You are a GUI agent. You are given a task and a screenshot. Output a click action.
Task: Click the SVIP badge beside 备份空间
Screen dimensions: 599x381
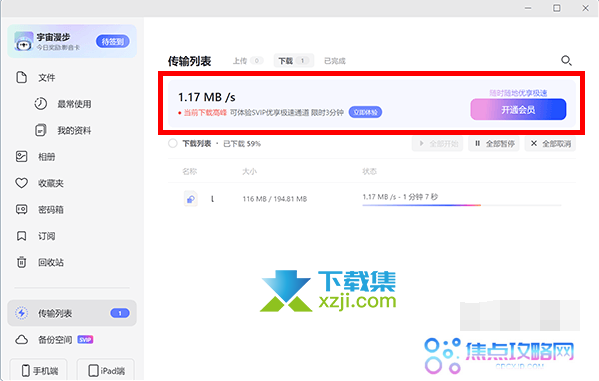(x=85, y=339)
